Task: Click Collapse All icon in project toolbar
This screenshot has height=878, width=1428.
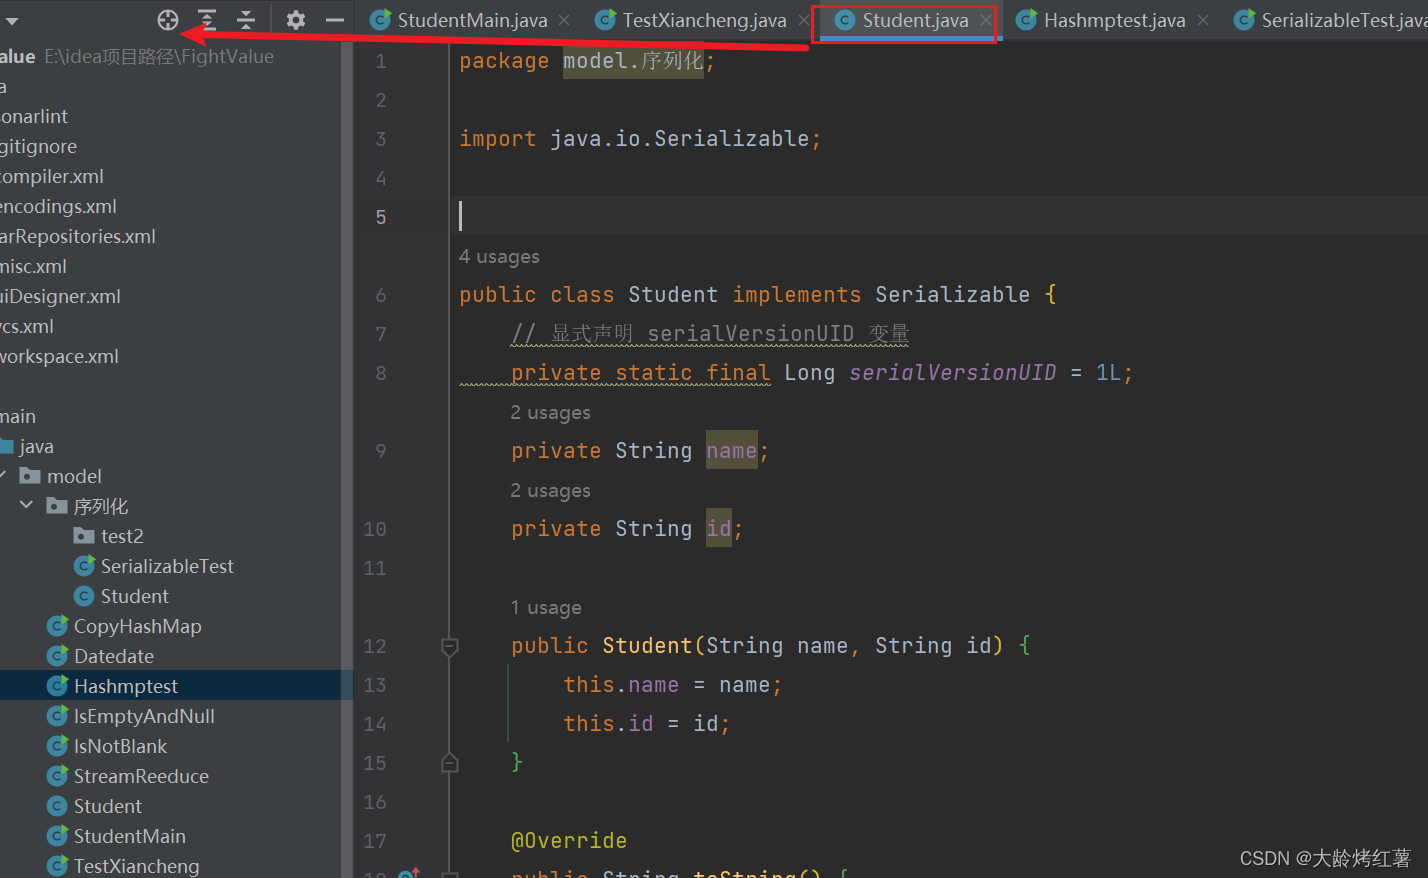Action: (x=246, y=19)
